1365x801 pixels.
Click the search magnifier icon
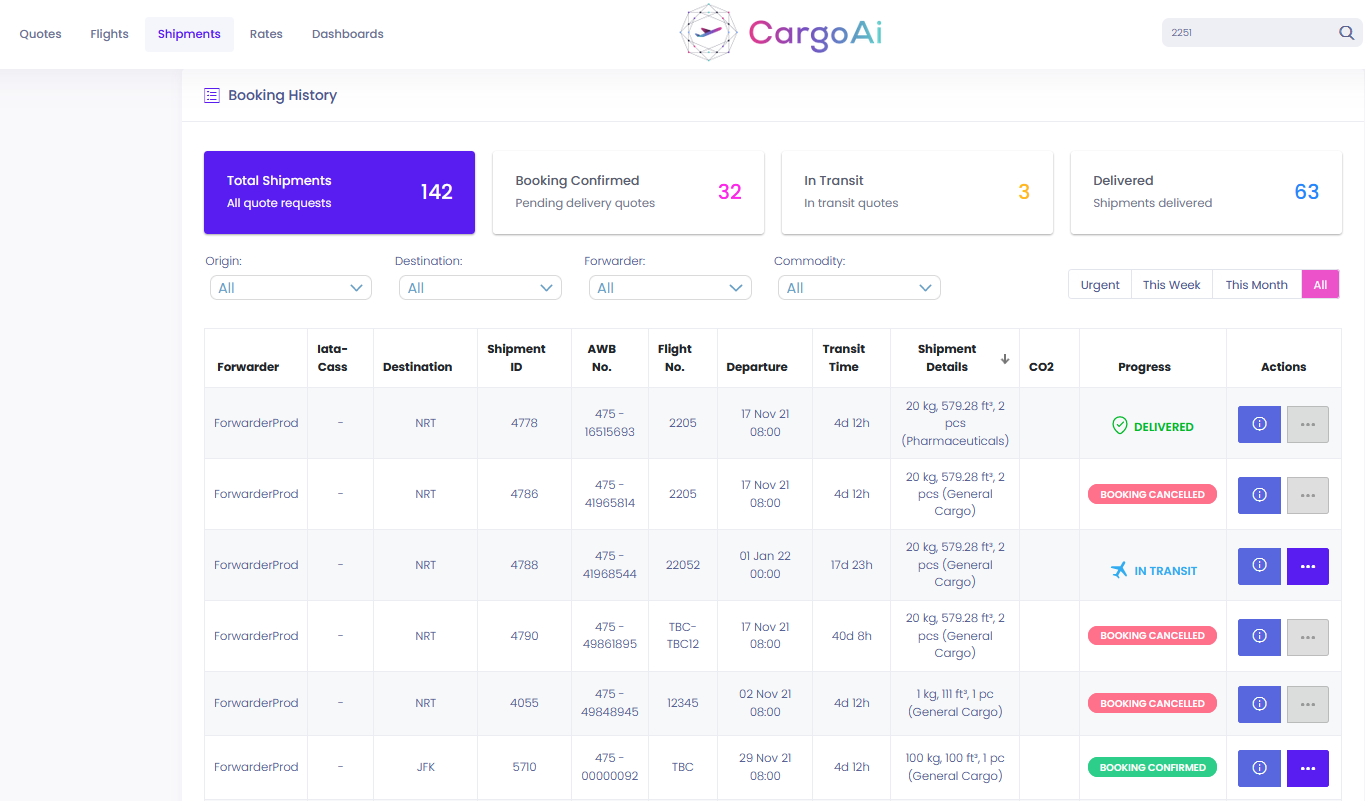(1346, 33)
